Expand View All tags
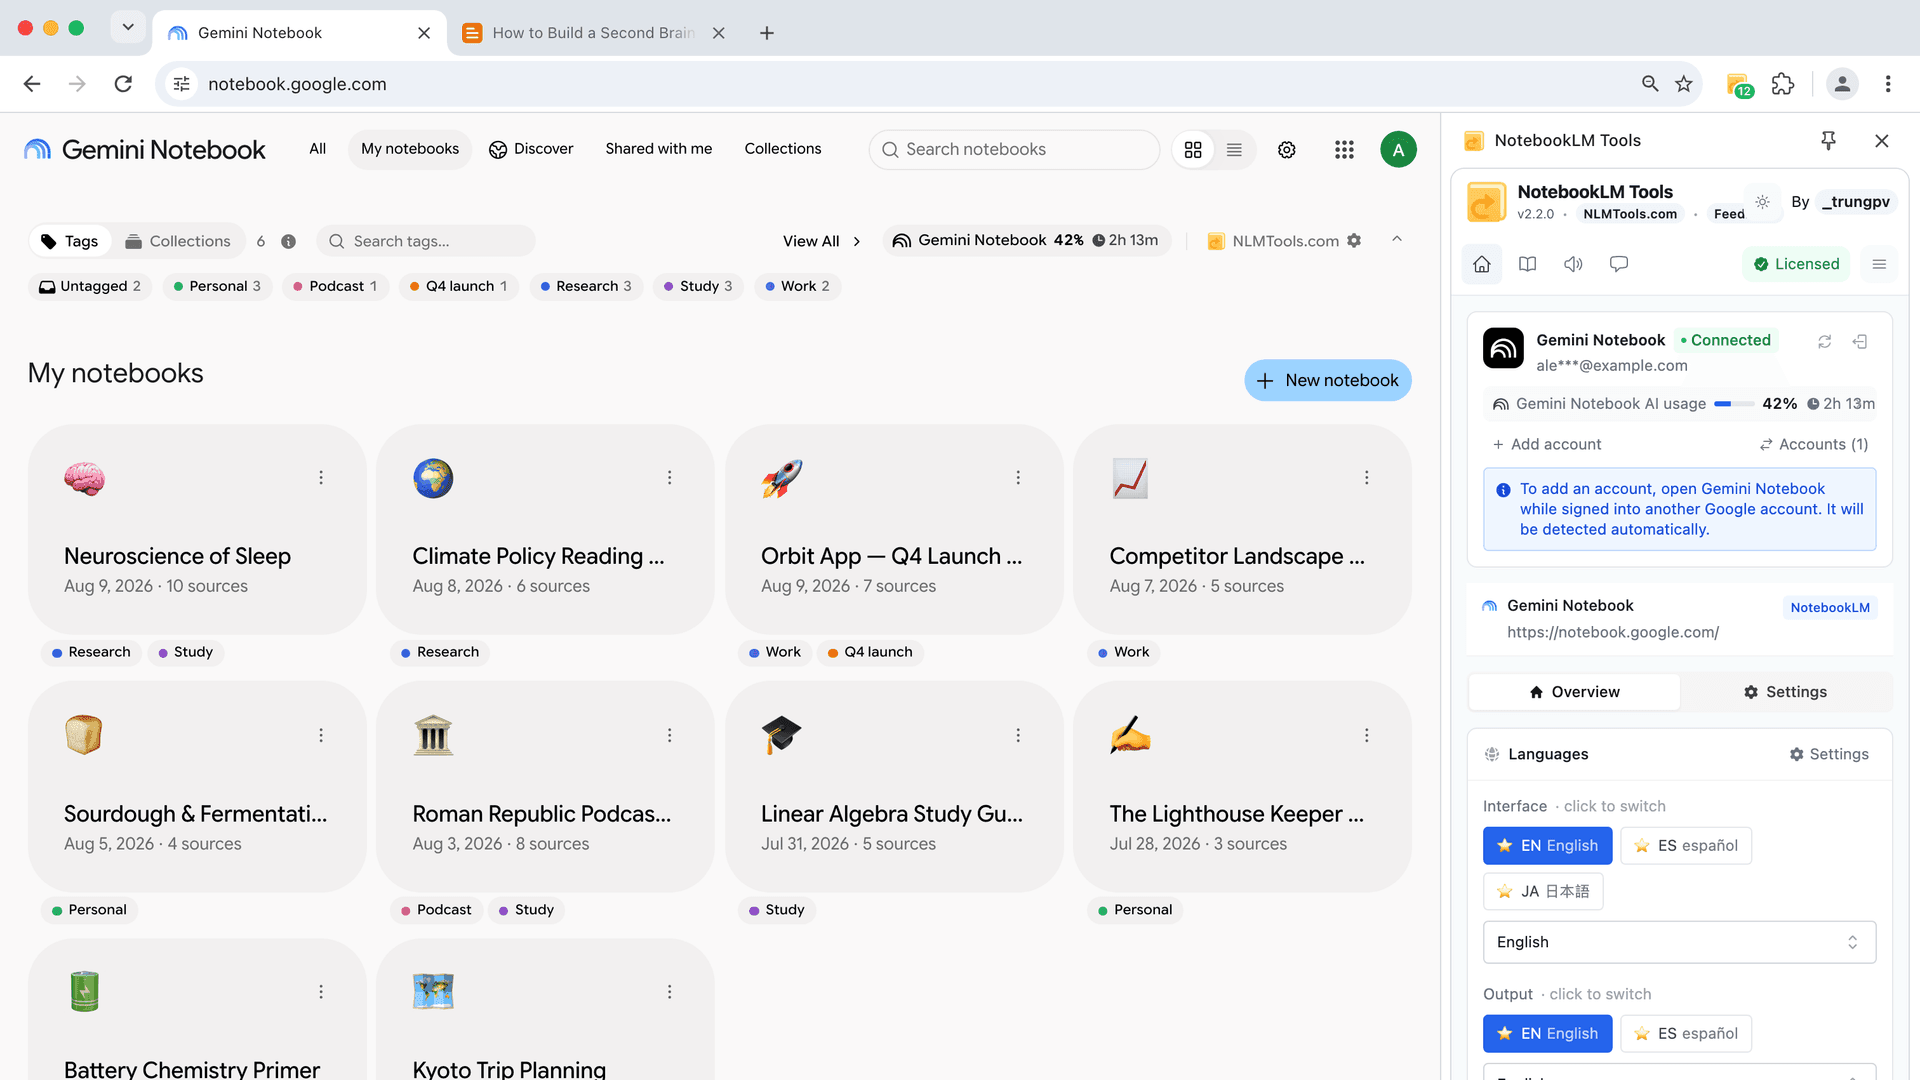Image resolution: width=1920 pixels, height=1080 pixels. (821, 241)
